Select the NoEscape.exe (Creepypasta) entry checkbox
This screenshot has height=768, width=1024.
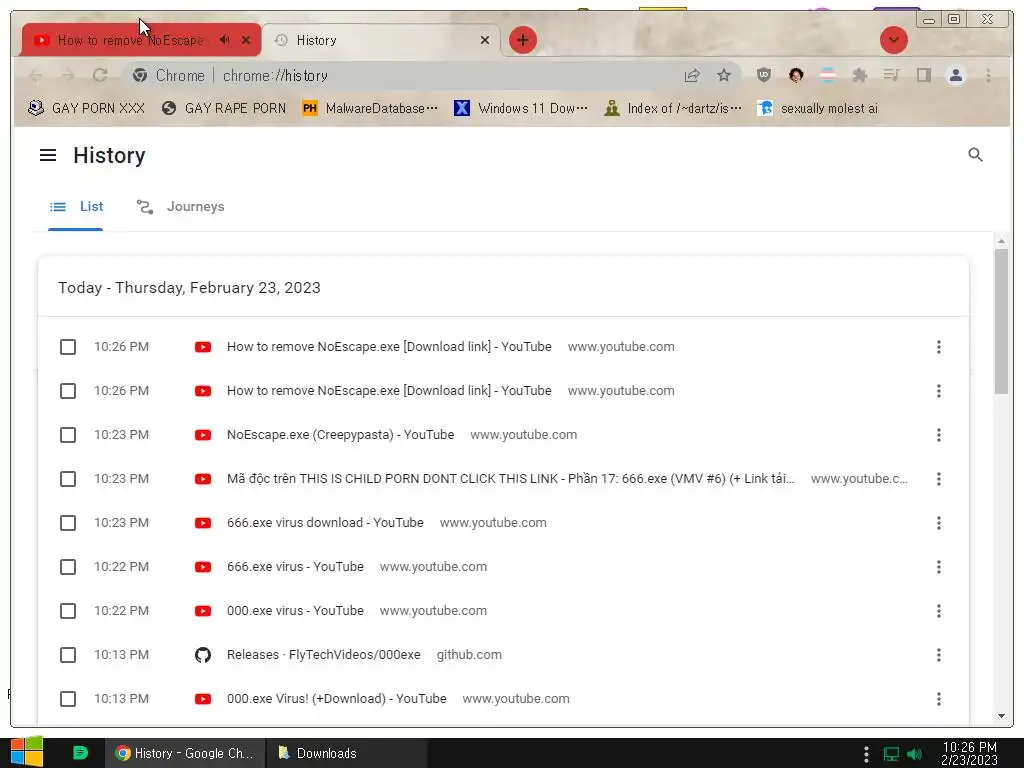[68, 435]
